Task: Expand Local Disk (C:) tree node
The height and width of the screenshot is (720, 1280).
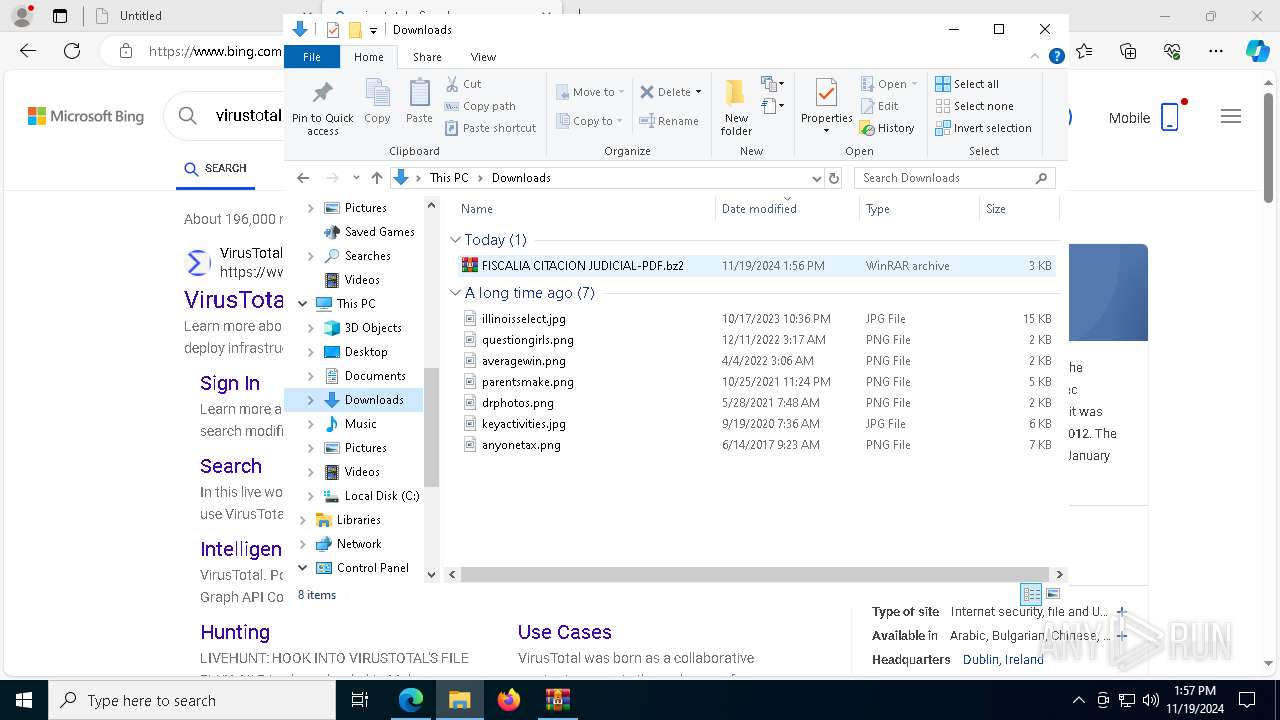Action: [x=310, y=496]
